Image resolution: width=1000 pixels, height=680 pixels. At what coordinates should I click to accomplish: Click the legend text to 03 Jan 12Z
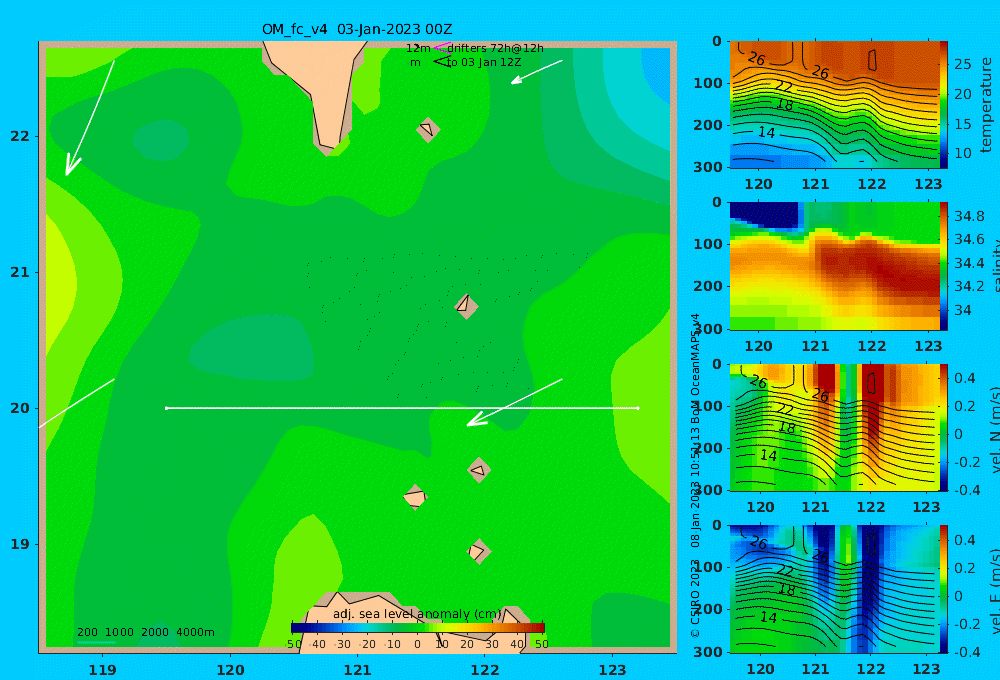(484, 63)
